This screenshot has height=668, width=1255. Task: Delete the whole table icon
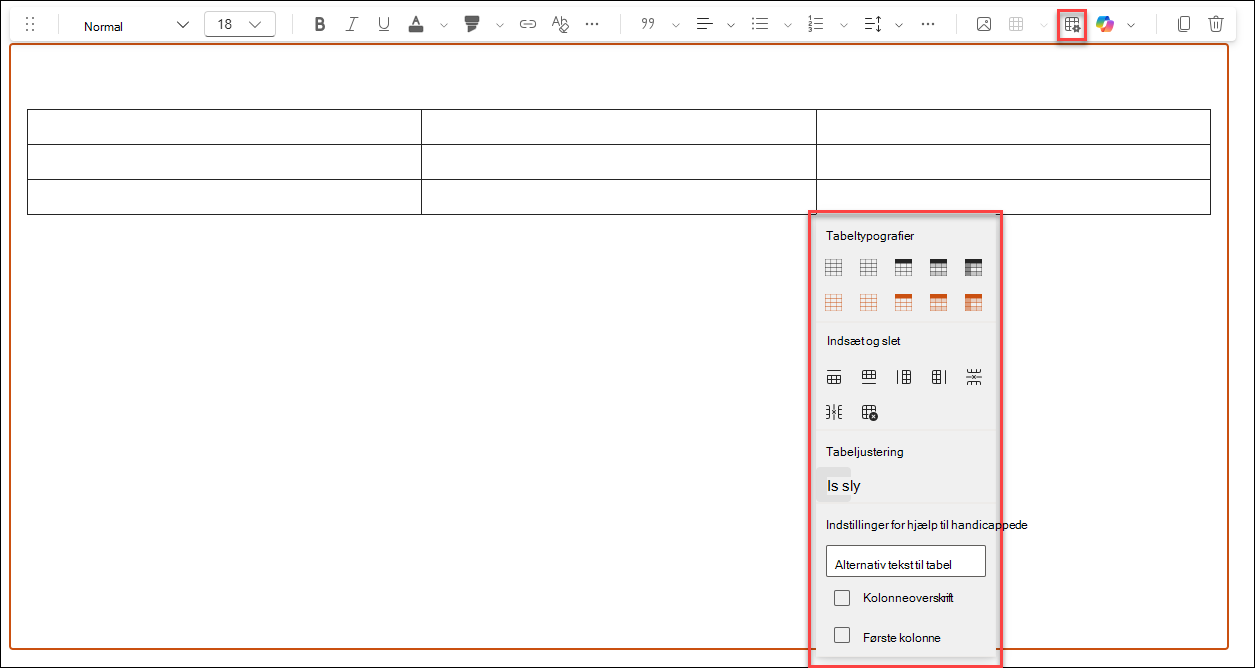pyautogui.click(x=869, y=412)
